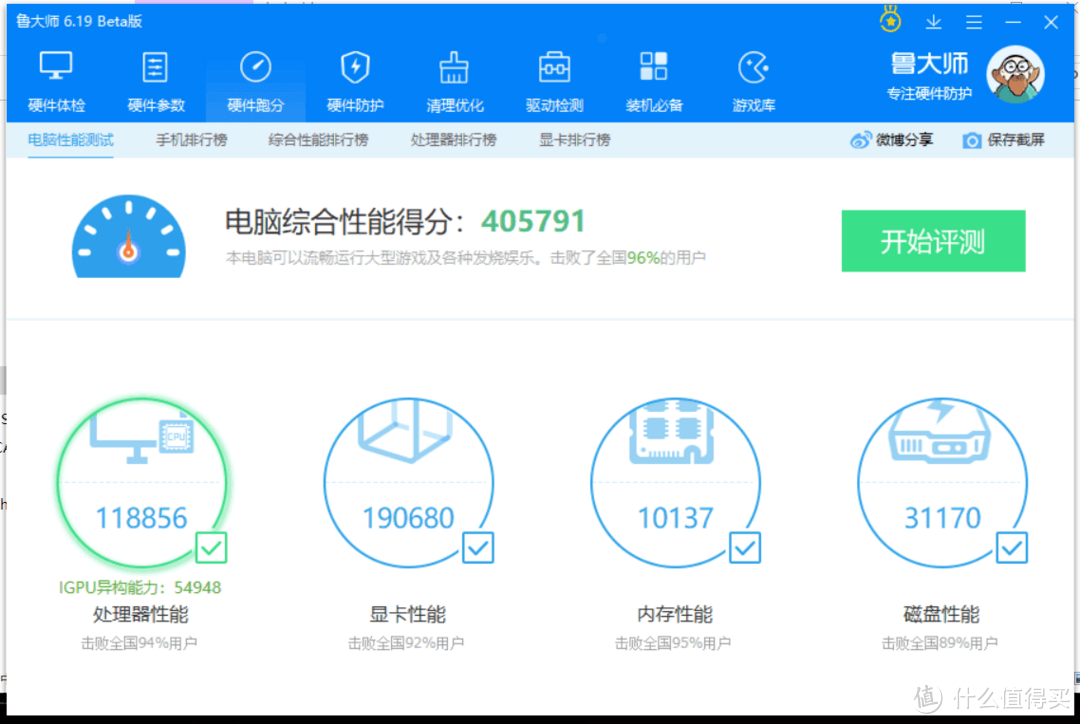Screen dimensions: 1080x724
Task: Click IGPU异构能力: 54948 text
Action: point(140,588)
